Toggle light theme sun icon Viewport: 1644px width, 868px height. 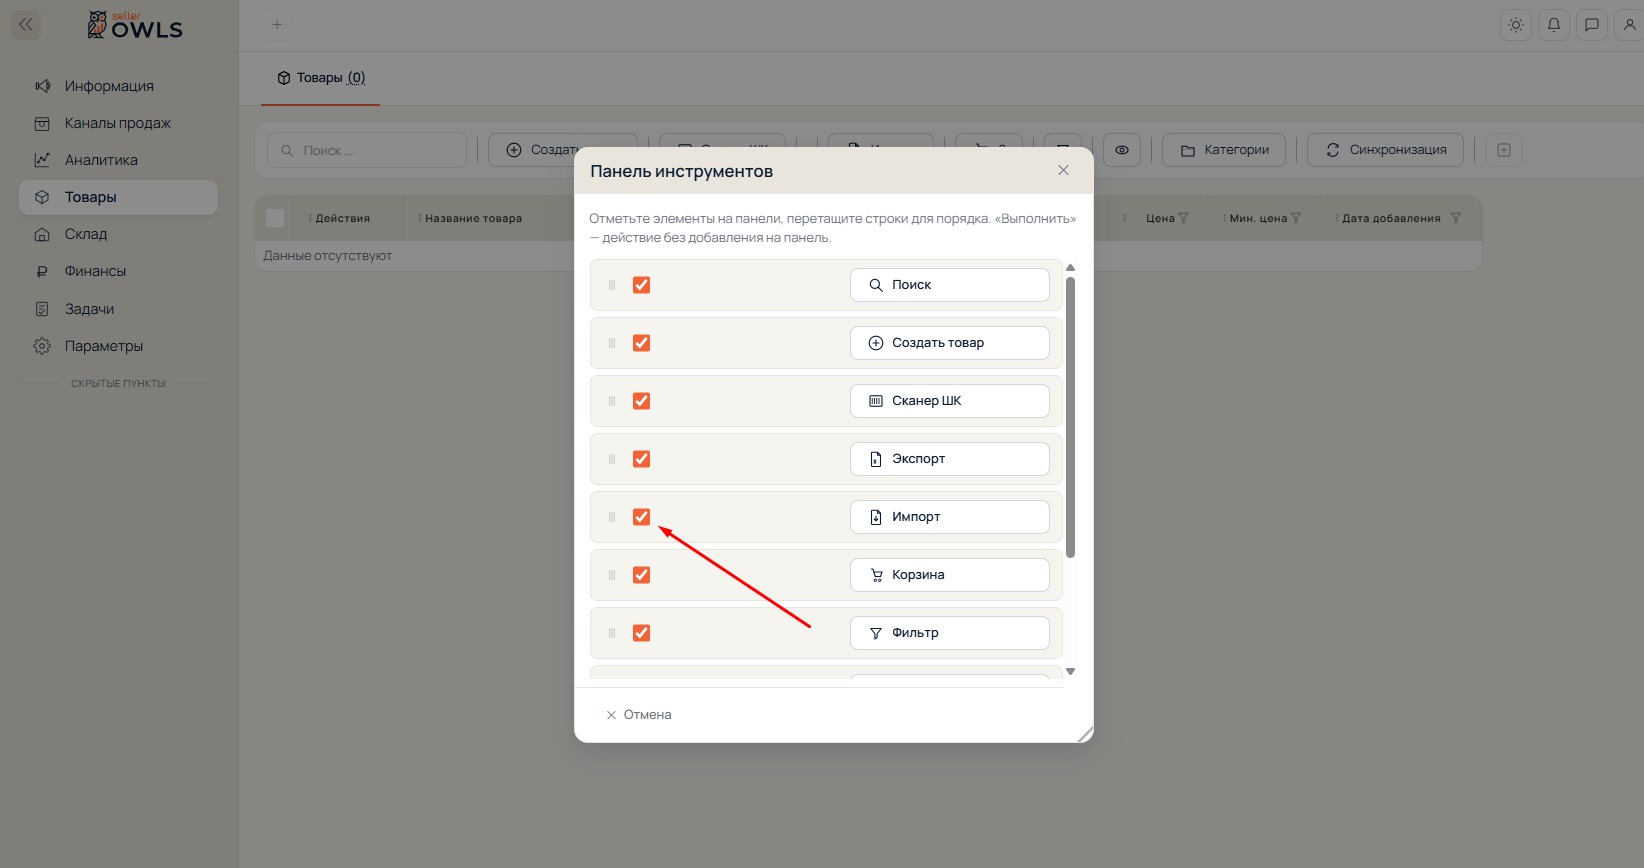1516,25
